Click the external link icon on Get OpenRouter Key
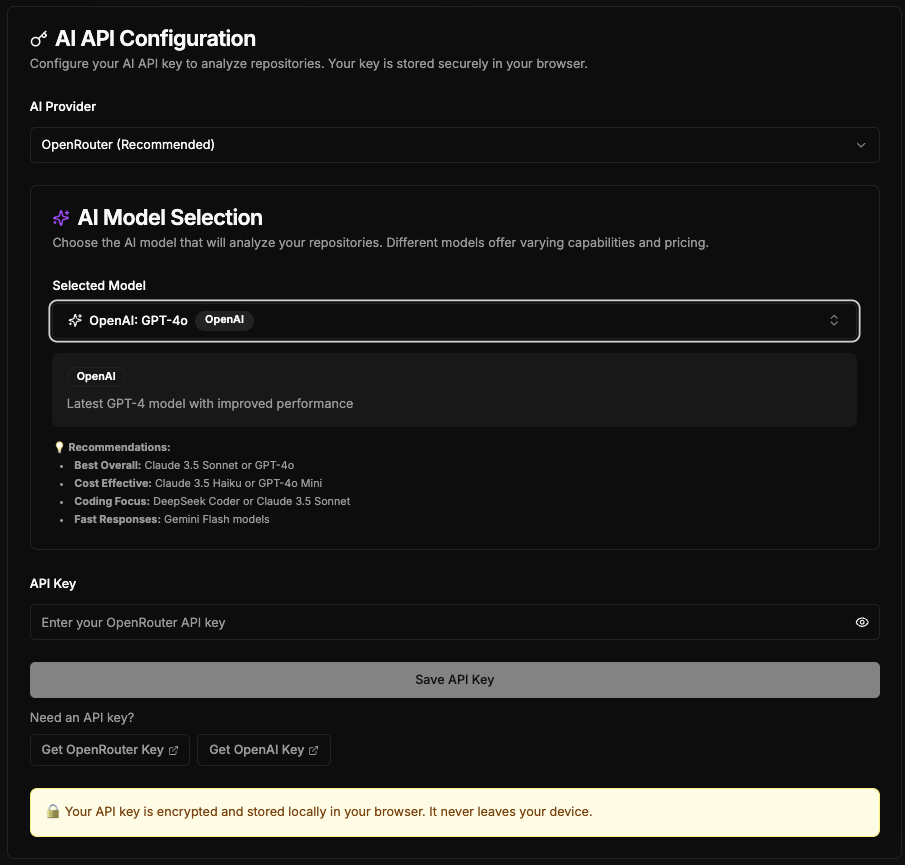905x865 pixels. coord(172,749)
